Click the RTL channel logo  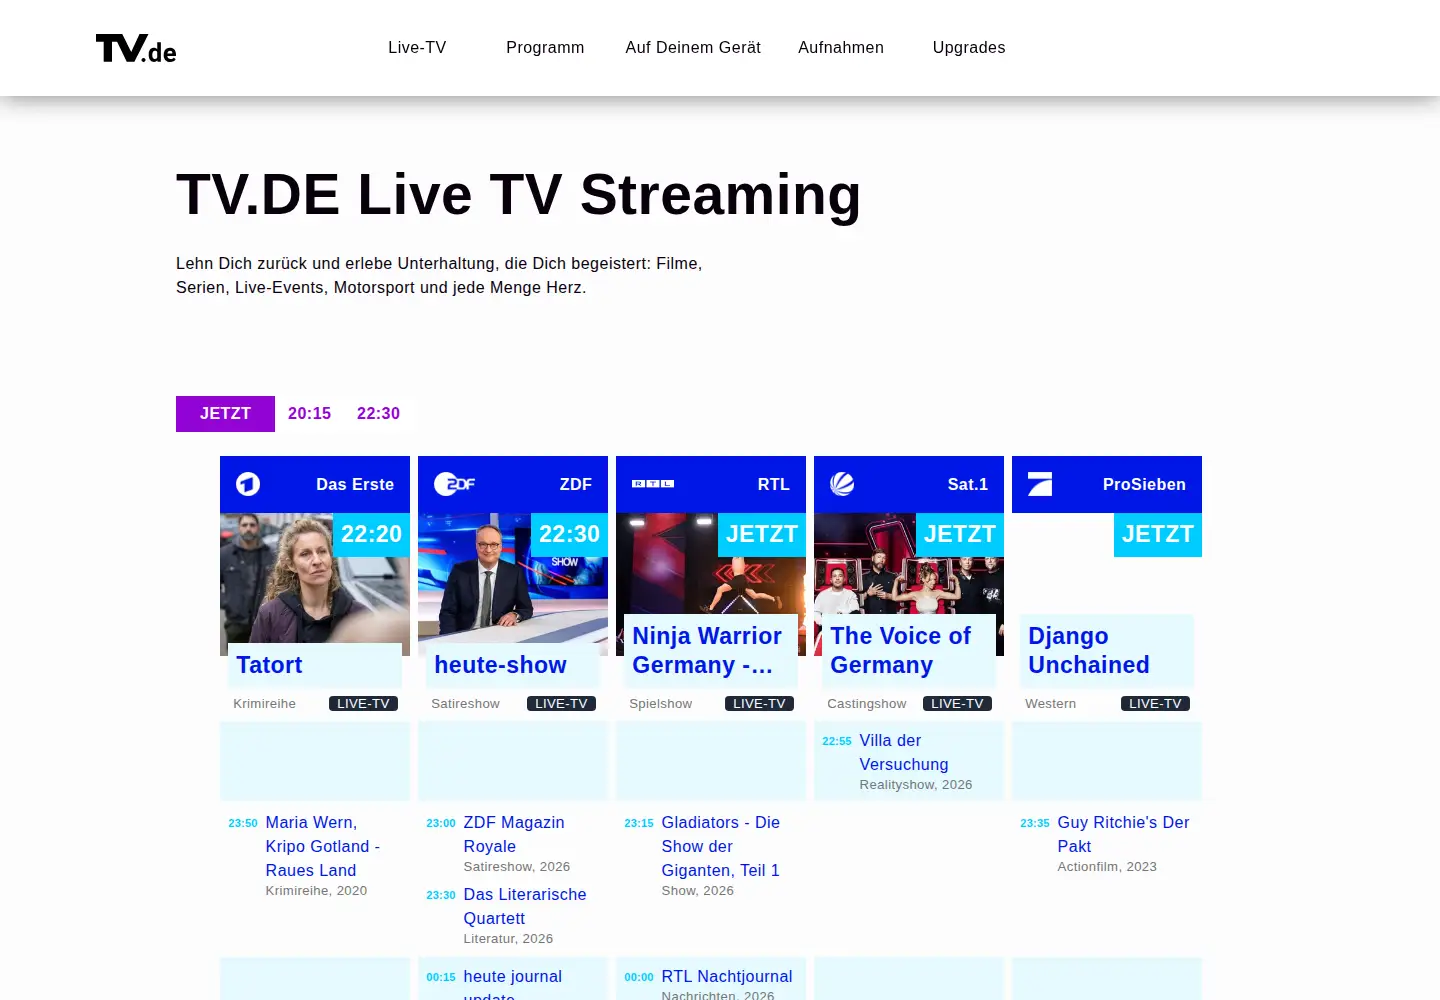[653, 484]
